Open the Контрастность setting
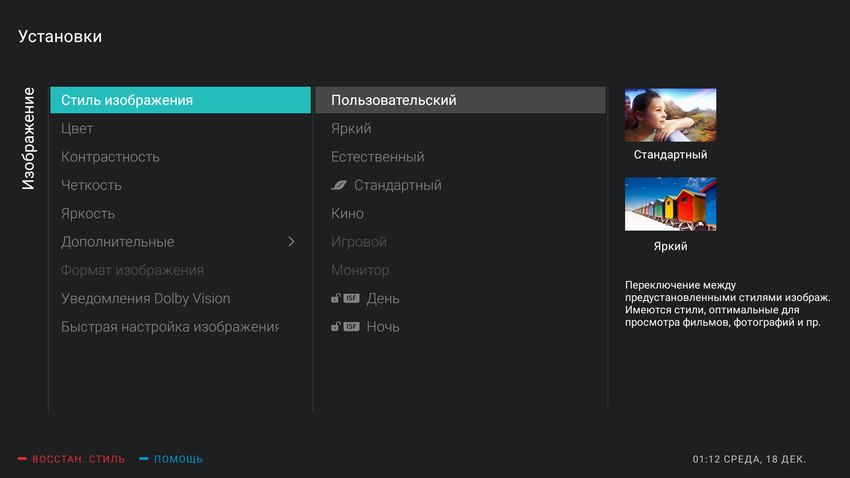Viewport: 850px width, 478px height. pyautogui.click(x=110, y=157)
